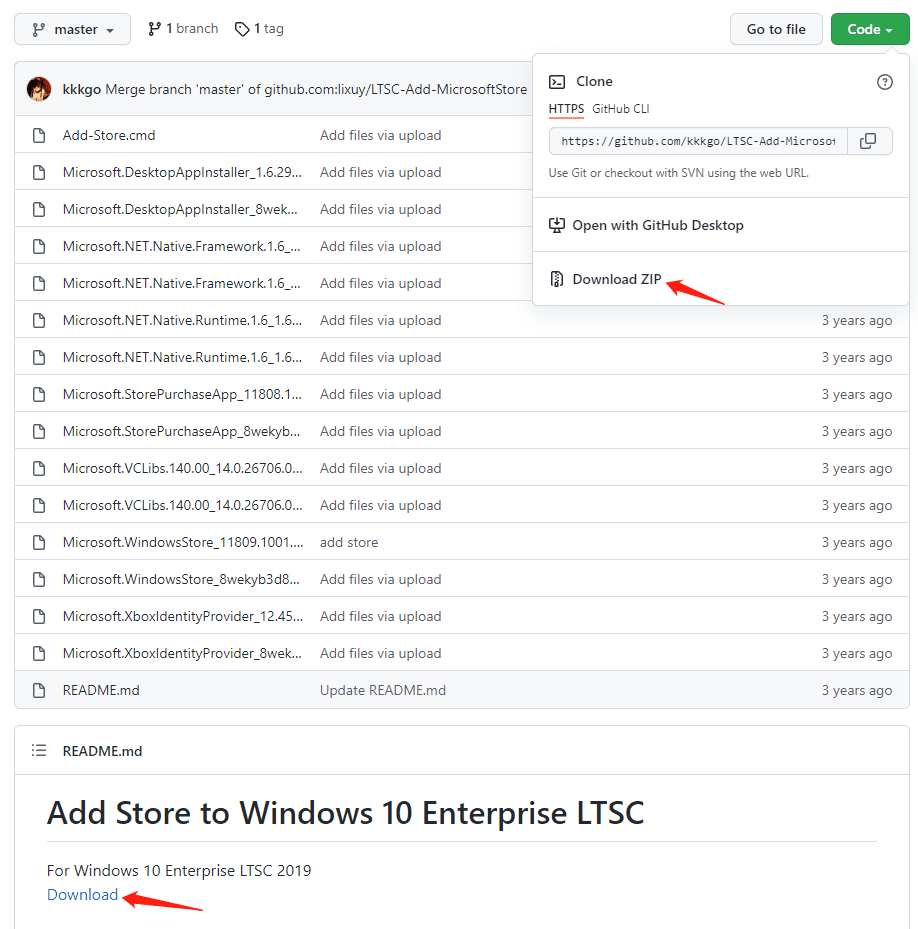Screen dimensions: 918x929
Task: Open Microsoft.XboxIdentityProvider_8wek... file
Action: 182,653
